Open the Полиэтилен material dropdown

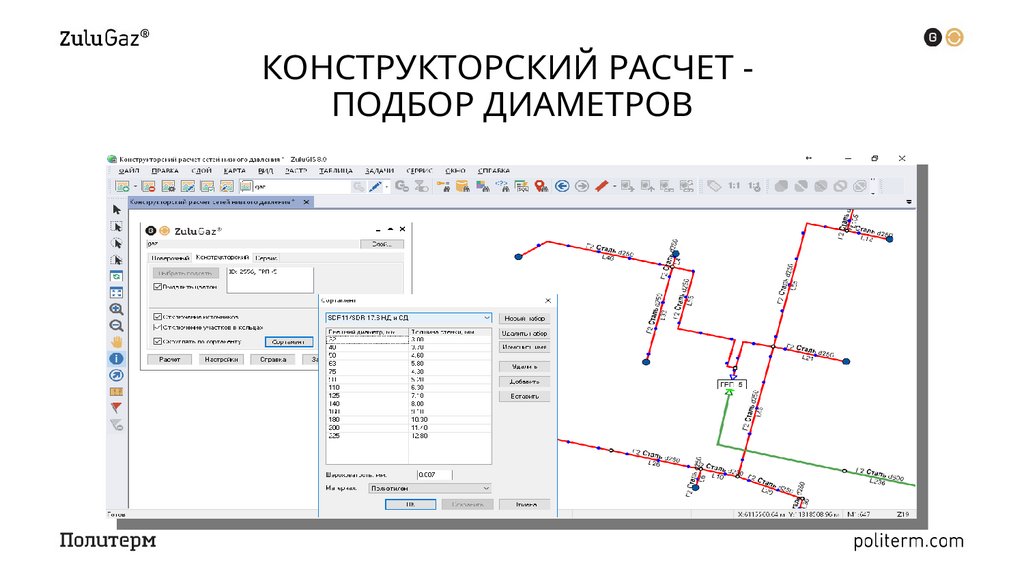coord(429,489)
